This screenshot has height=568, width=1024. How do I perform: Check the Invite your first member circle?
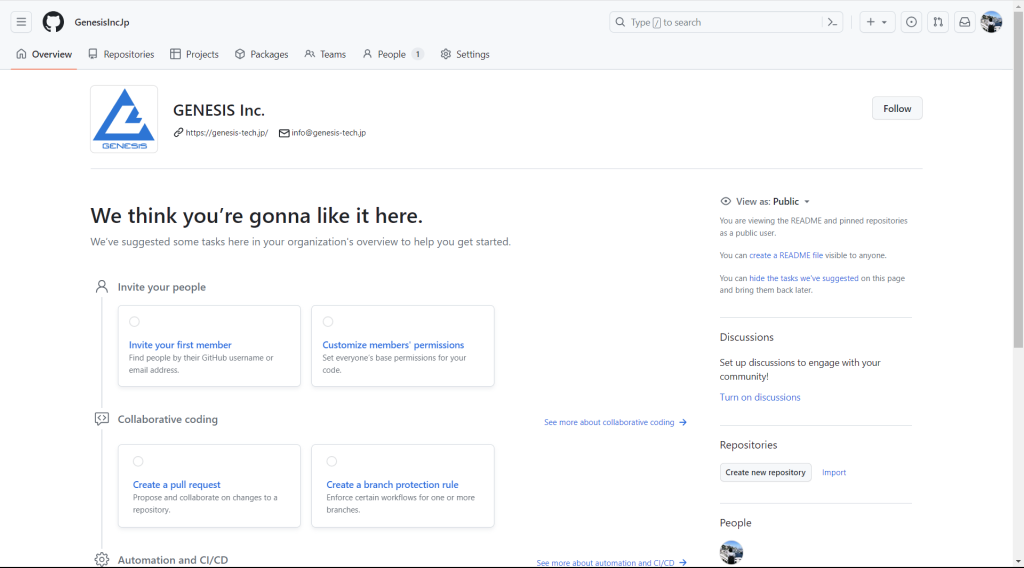[x=134, y=322]
